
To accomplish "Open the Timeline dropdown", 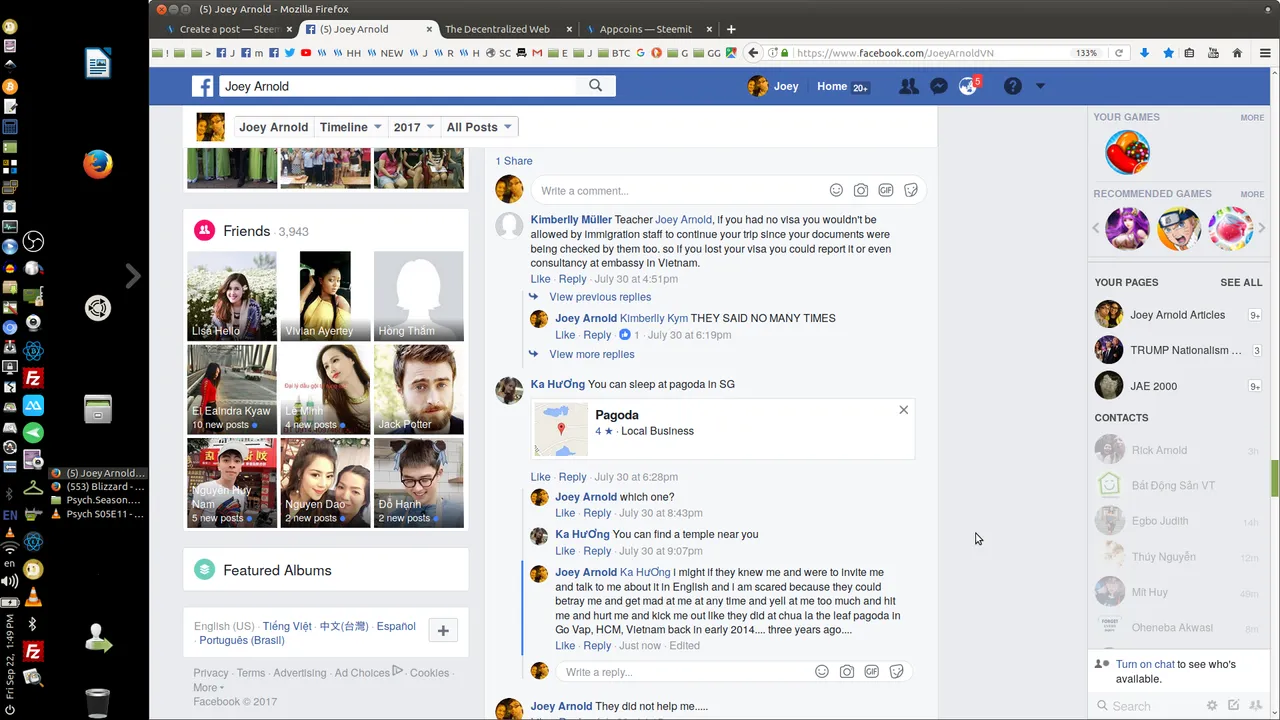I will pos(350,127).
